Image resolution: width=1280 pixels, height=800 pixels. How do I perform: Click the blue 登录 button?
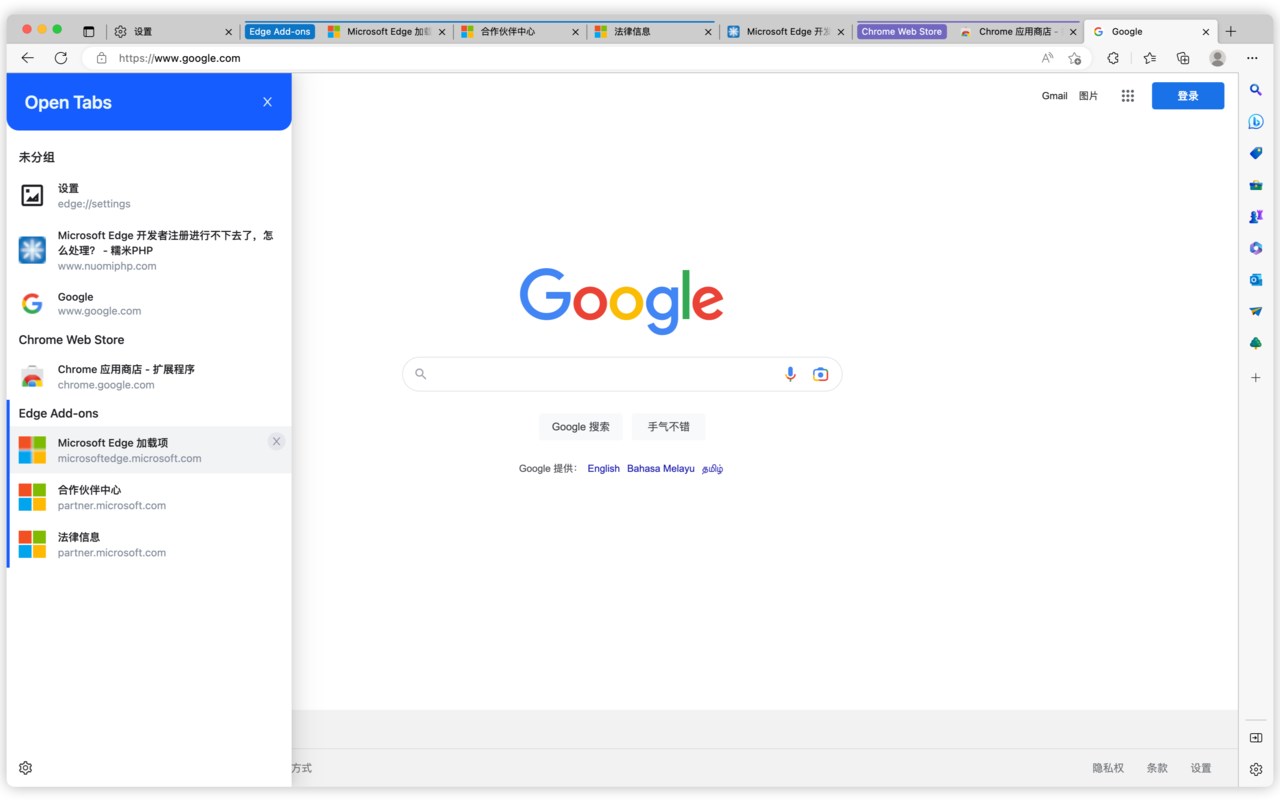1188,96
